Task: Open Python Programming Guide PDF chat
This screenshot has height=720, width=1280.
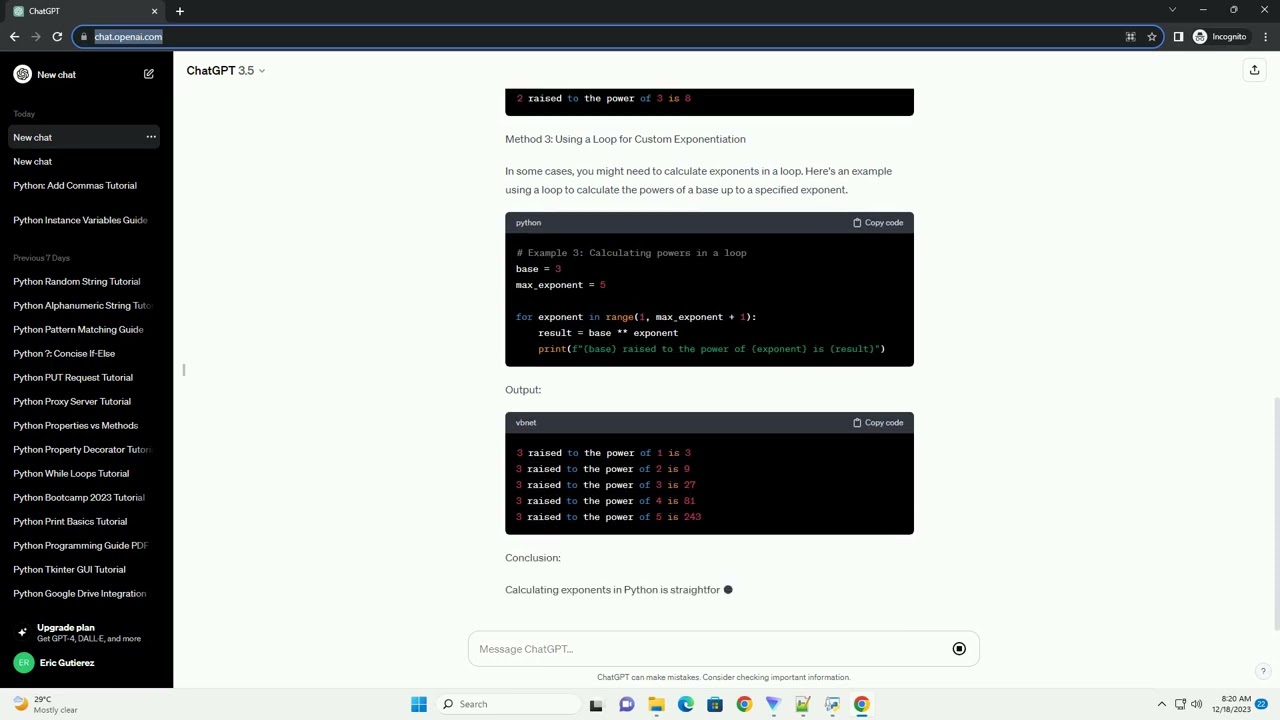Action: click(86, 545)
